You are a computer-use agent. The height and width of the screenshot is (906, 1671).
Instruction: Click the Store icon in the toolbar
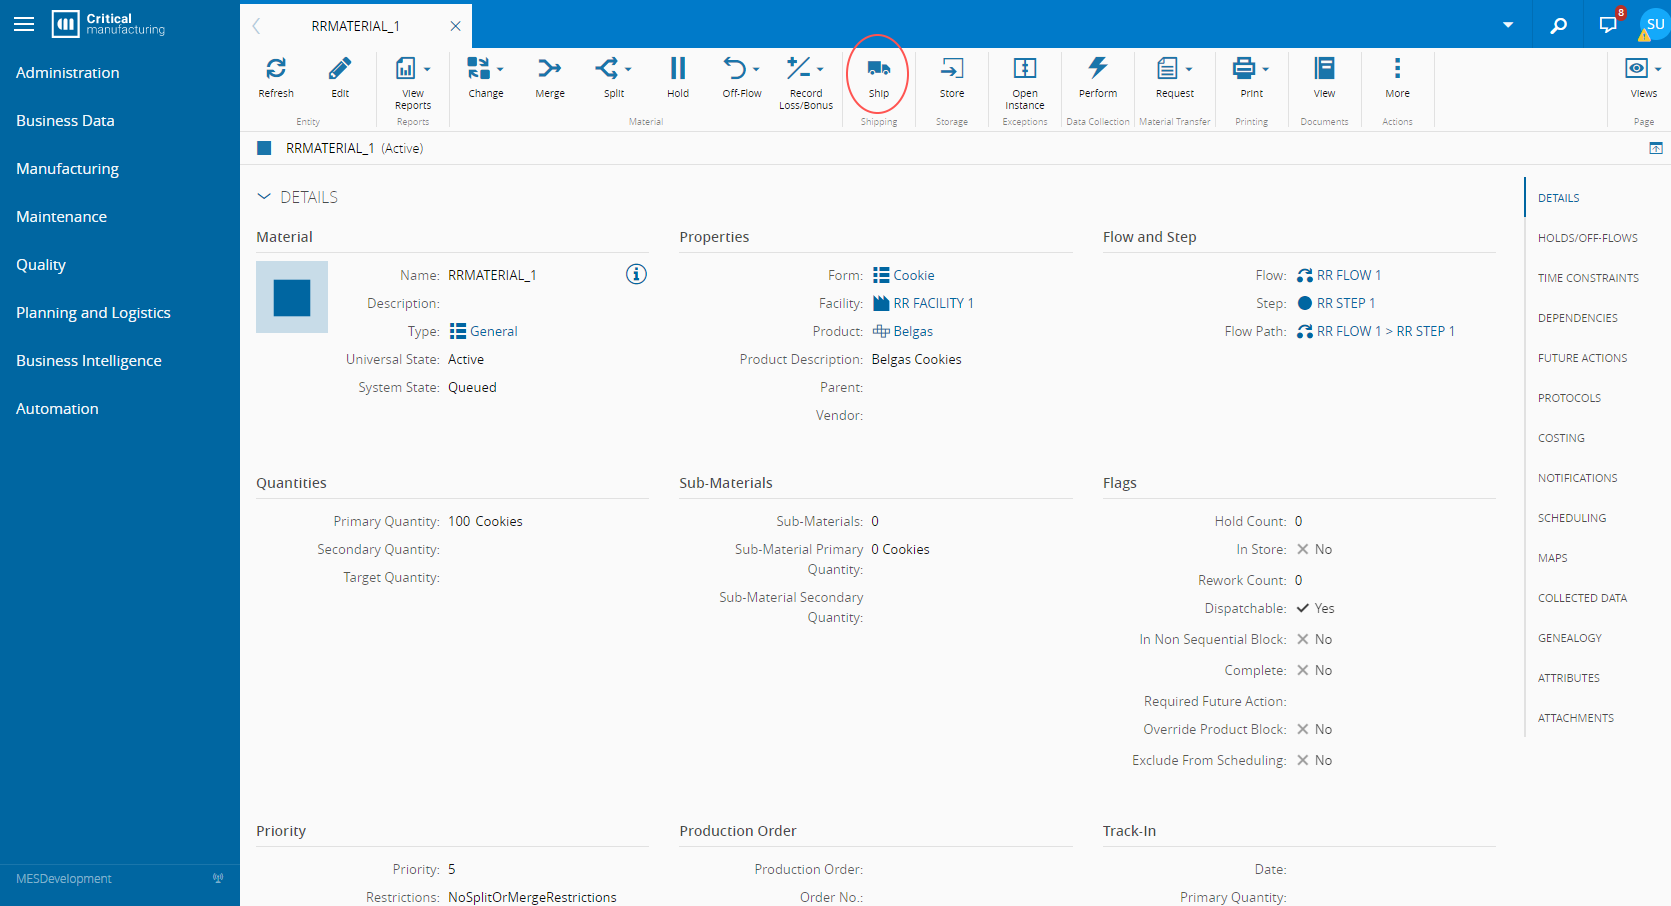tap(951, 69)
